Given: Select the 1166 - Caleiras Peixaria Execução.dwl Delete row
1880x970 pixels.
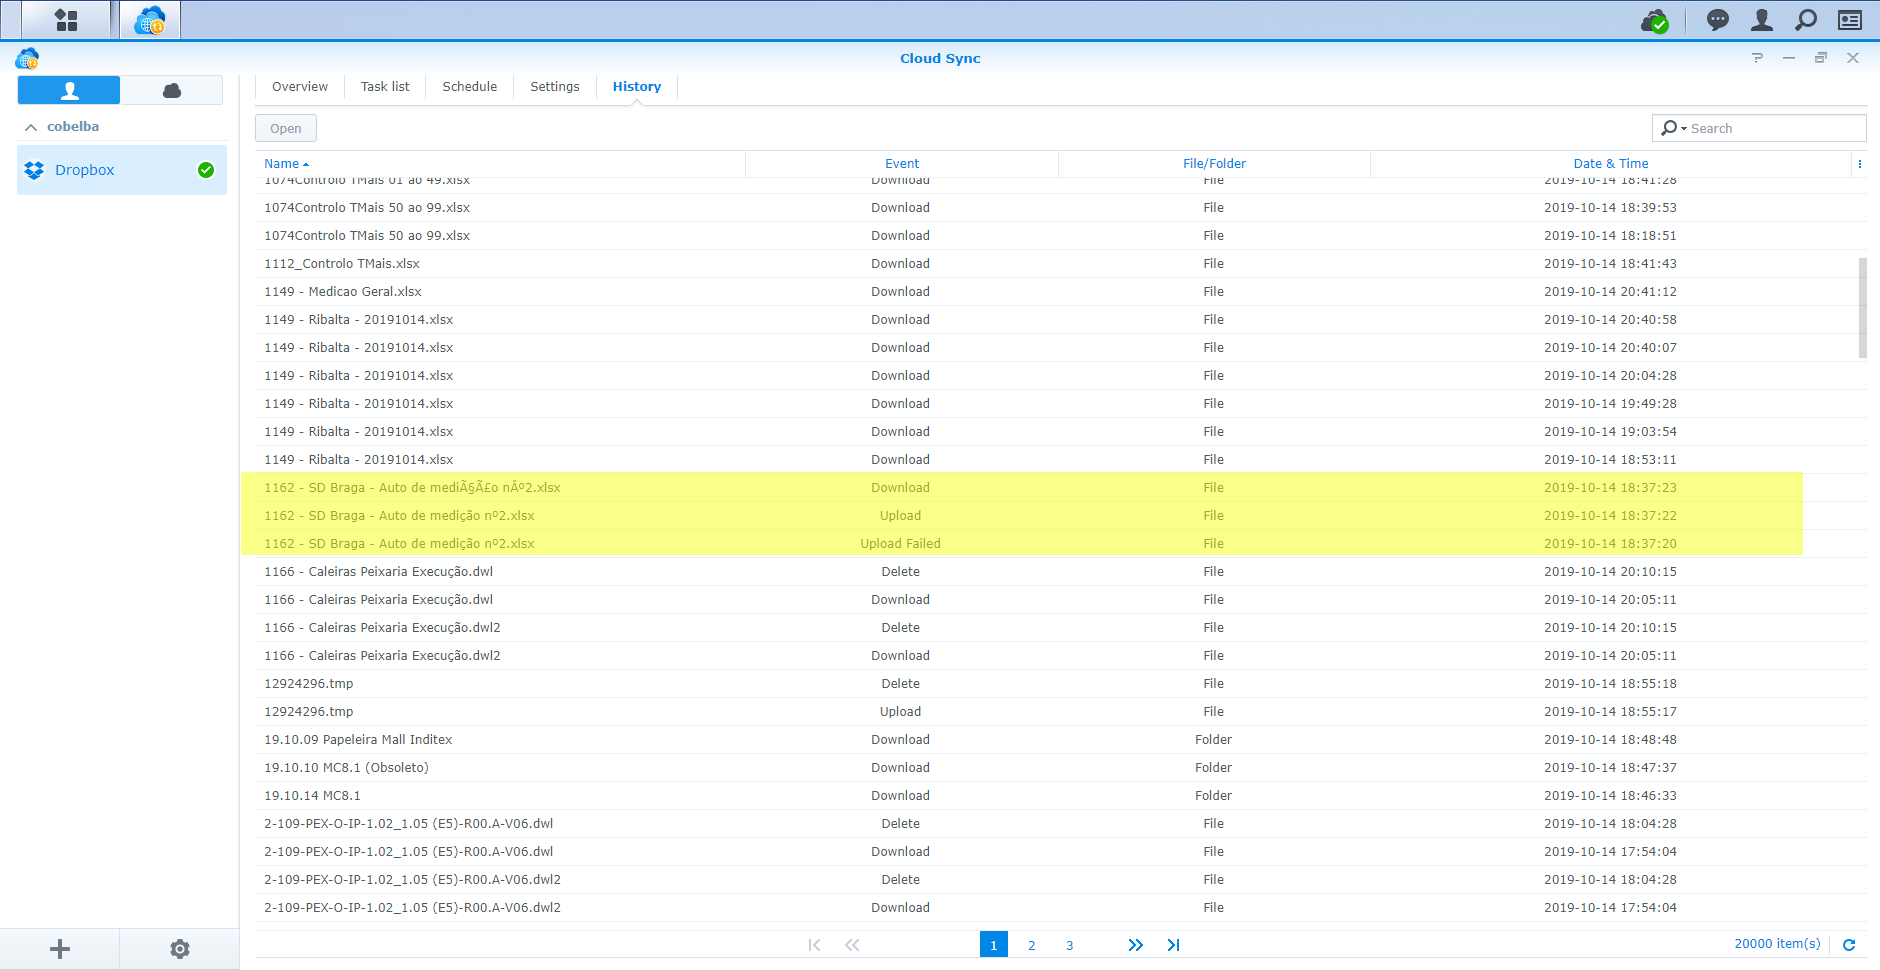Looking at the screenshot, I should [x=1055, y=572].
